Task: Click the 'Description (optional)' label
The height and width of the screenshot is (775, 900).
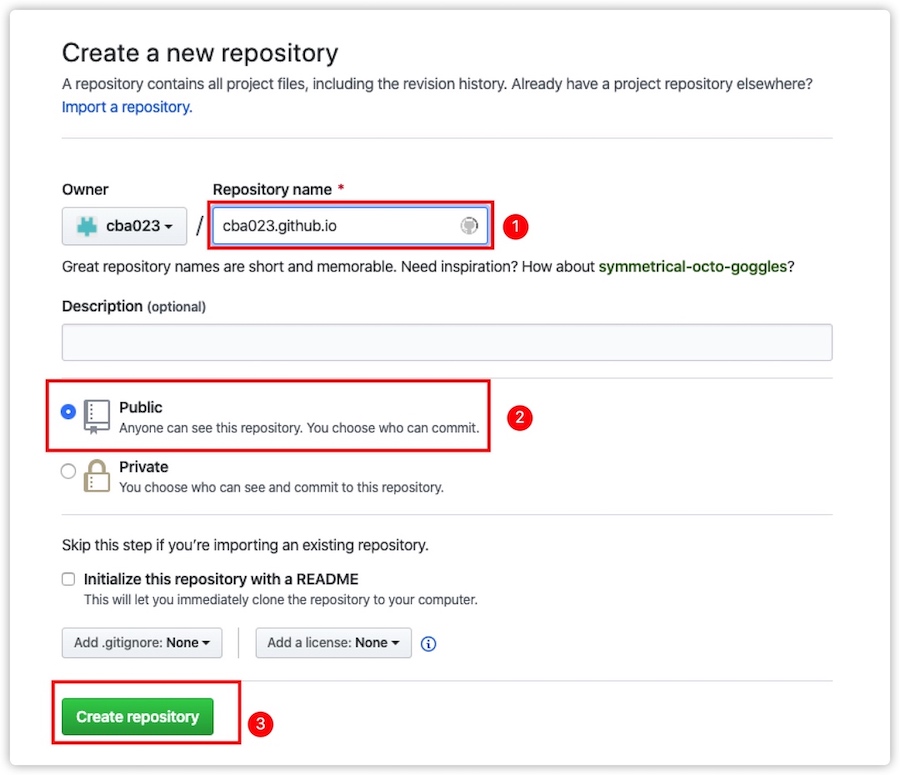Action: (134, 307)
